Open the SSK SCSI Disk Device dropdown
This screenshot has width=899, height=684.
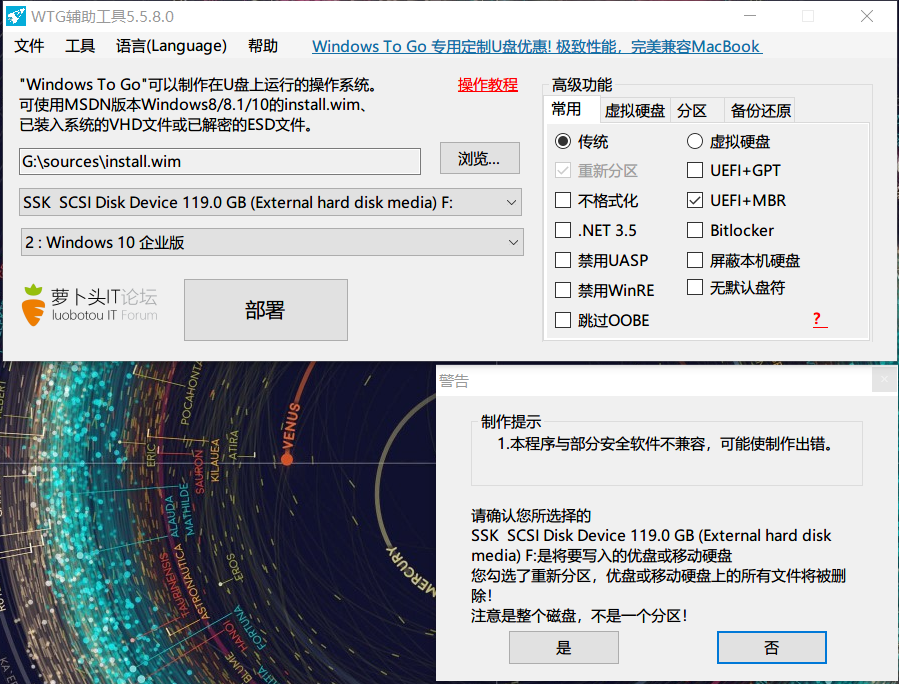[271, 202]
